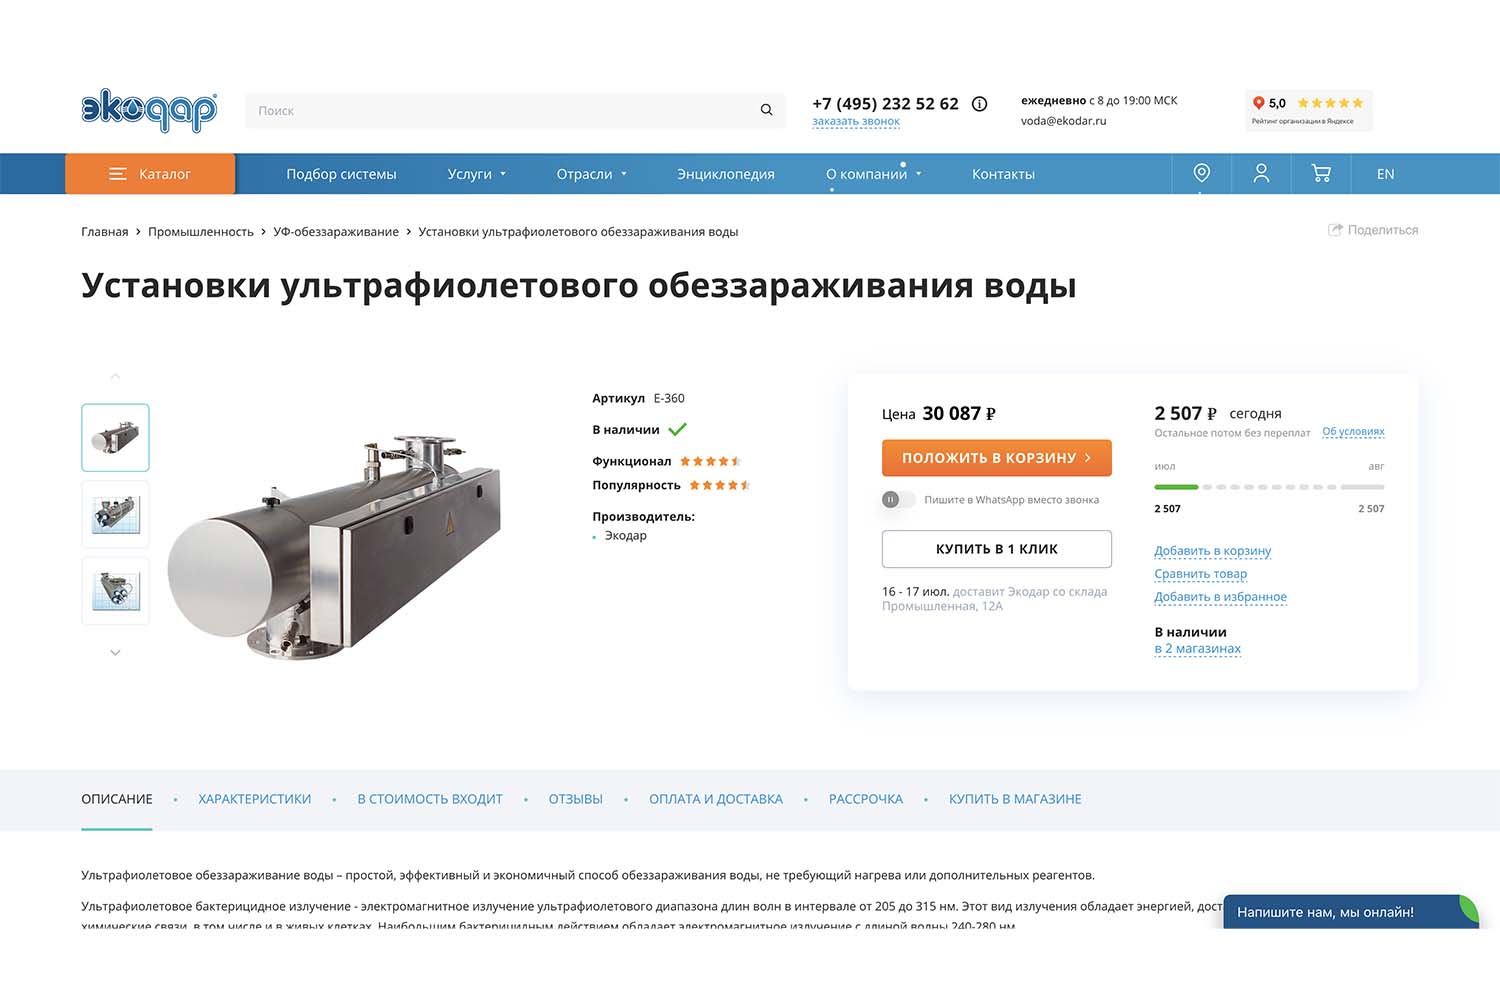The height and width of the screenshot is (999, 1500).
Task: Click Купить в 1 клик button
Action: pos(997,549)
